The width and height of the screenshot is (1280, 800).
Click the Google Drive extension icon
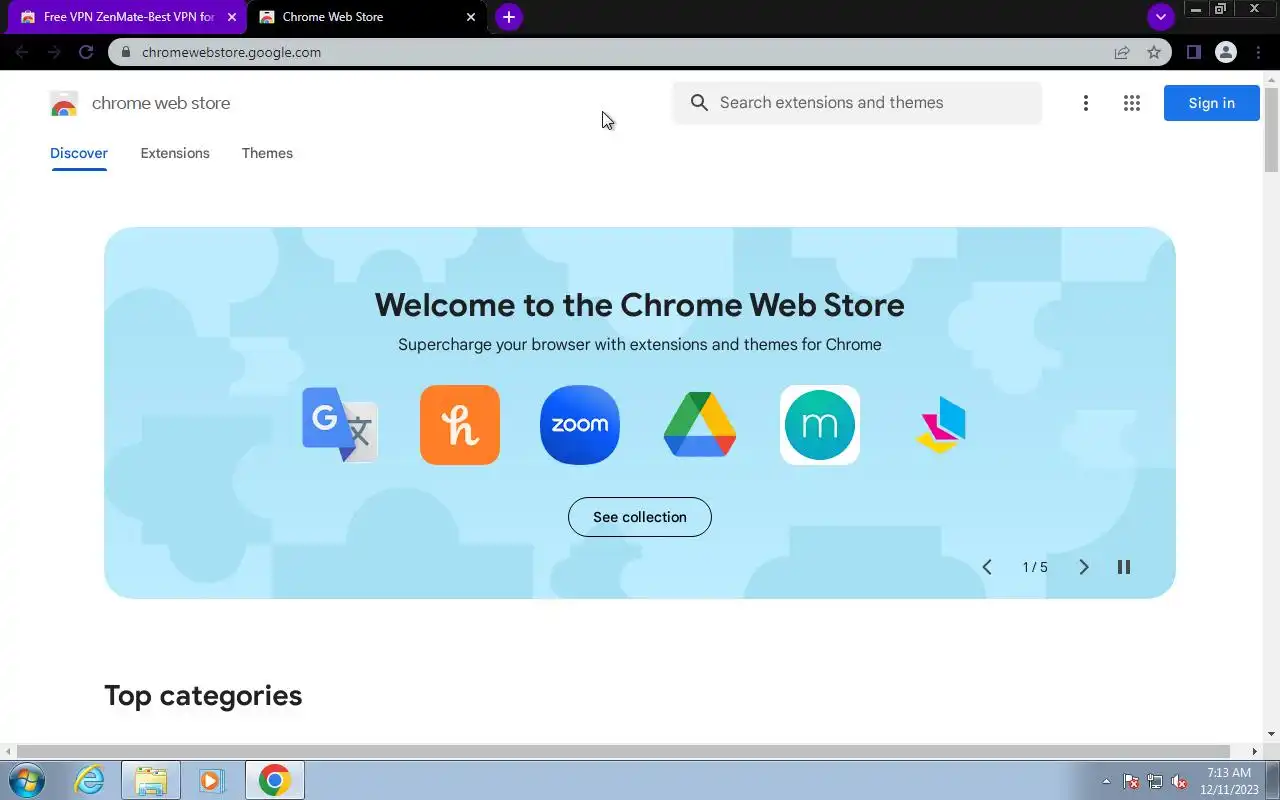[700, 425]
